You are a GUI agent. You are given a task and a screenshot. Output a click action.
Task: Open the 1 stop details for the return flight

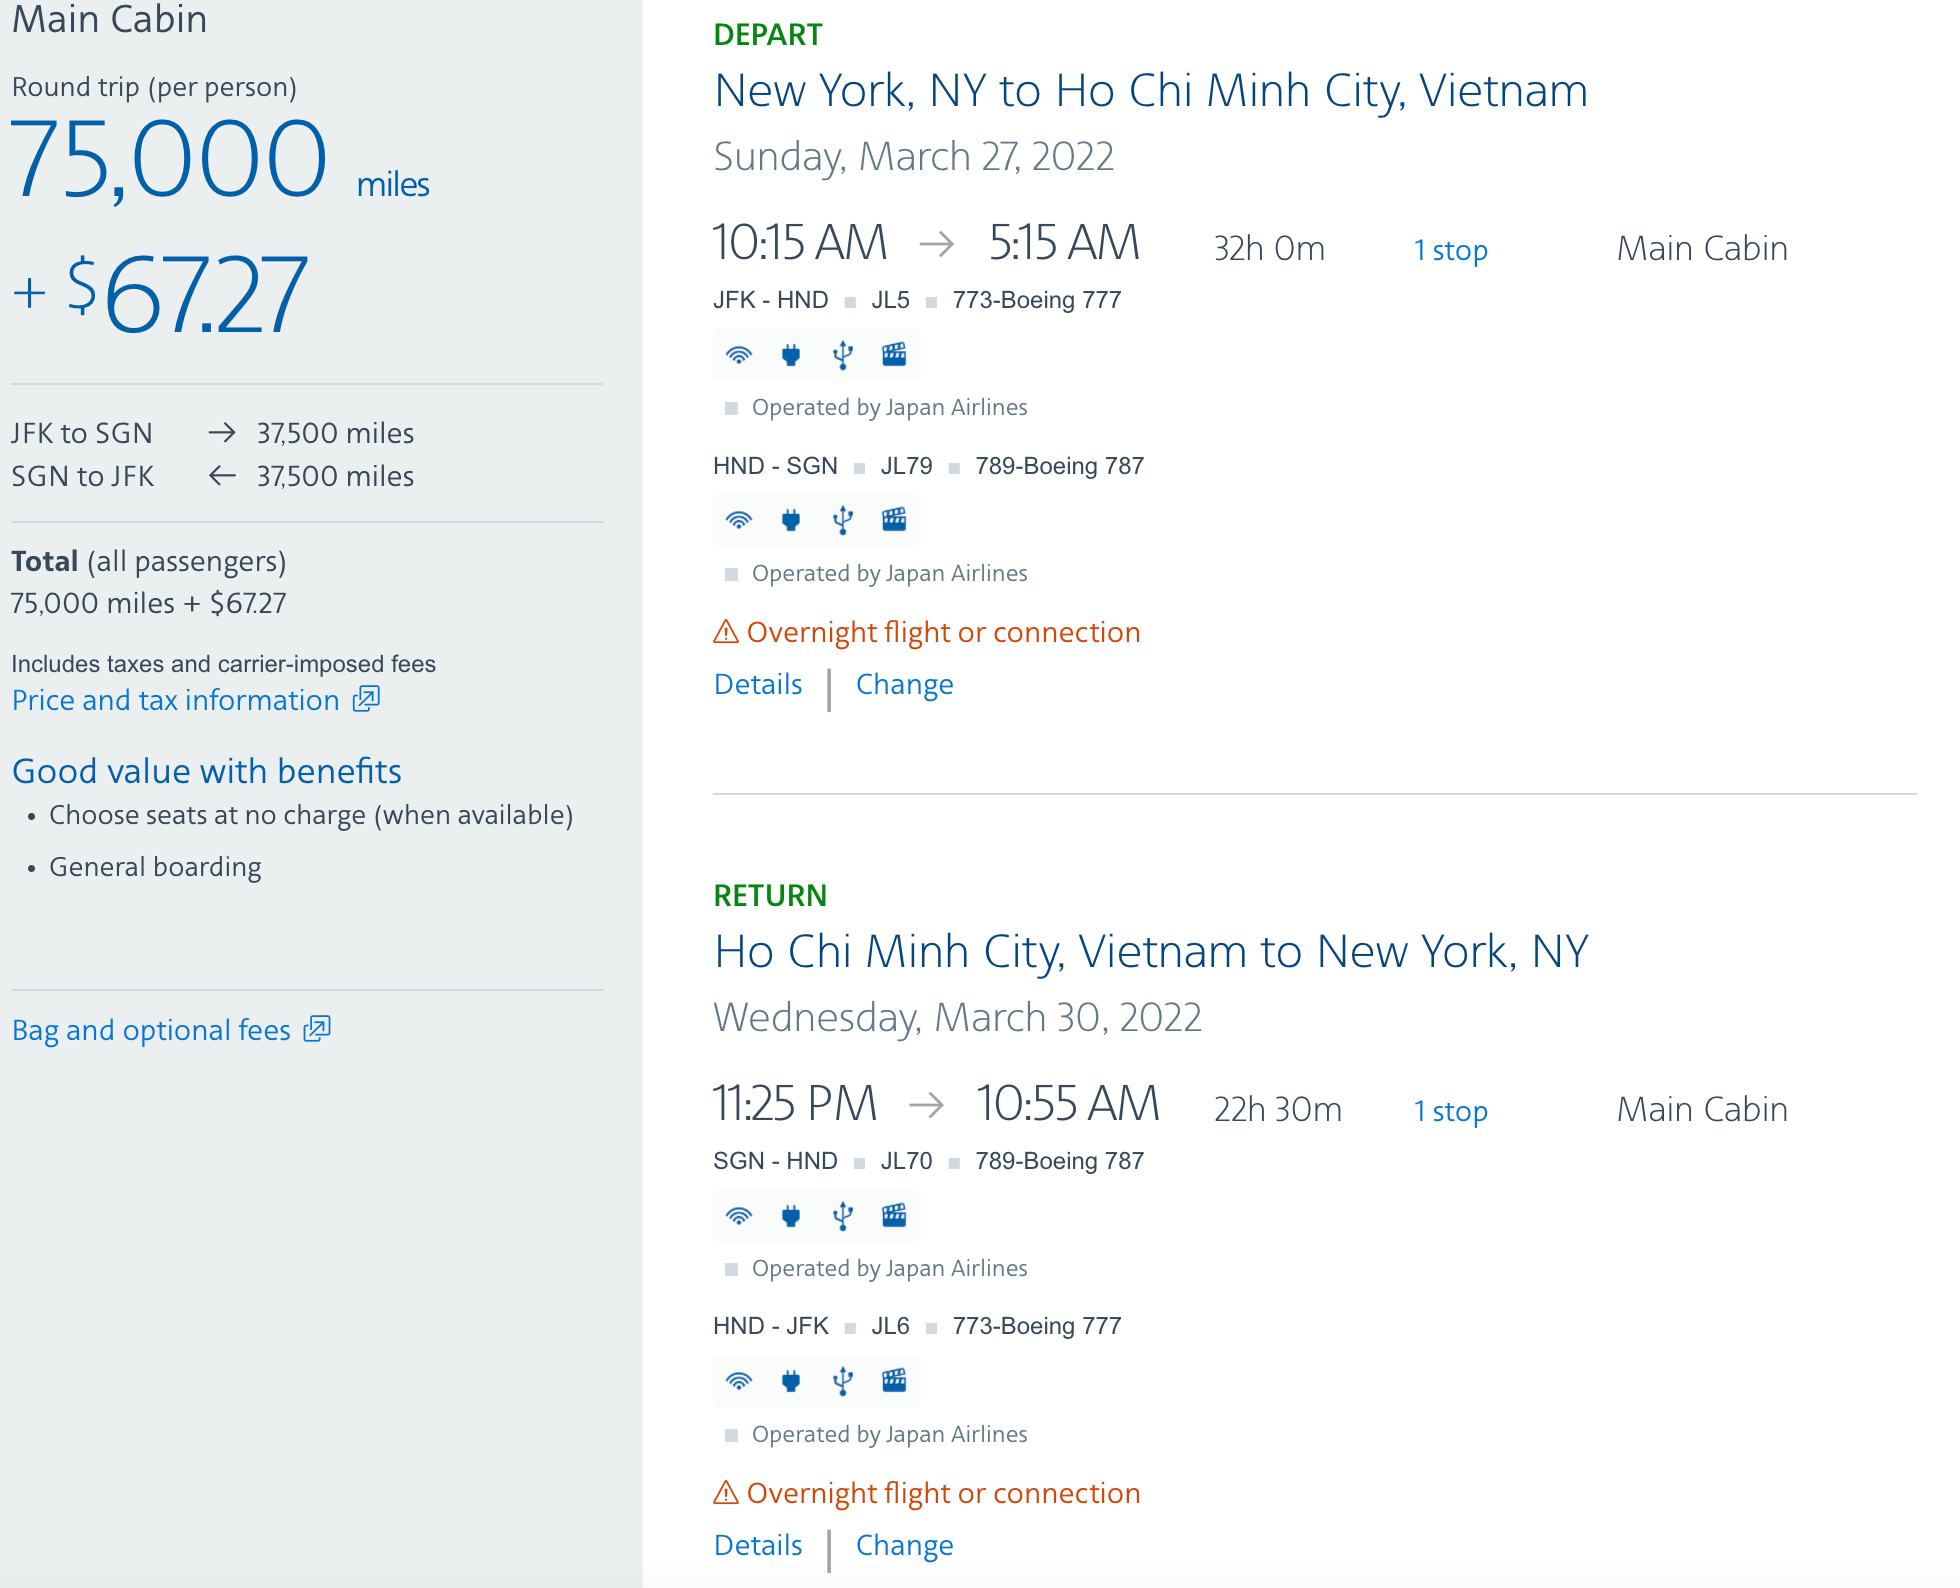1450,1111
